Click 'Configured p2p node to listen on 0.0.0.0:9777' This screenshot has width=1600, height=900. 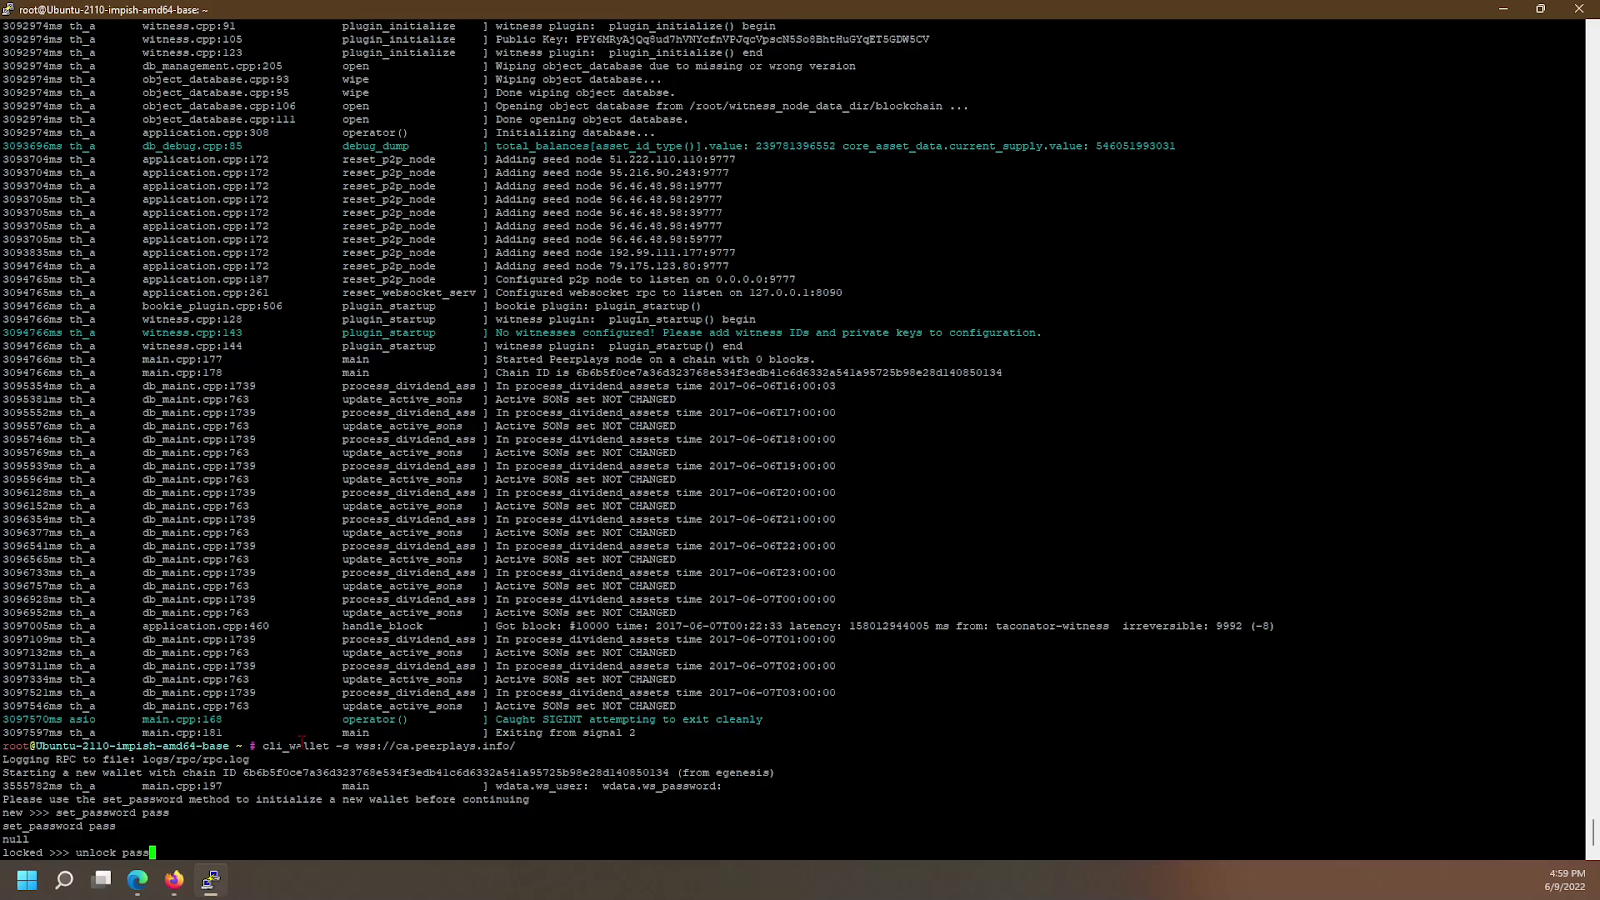[645, 280]
